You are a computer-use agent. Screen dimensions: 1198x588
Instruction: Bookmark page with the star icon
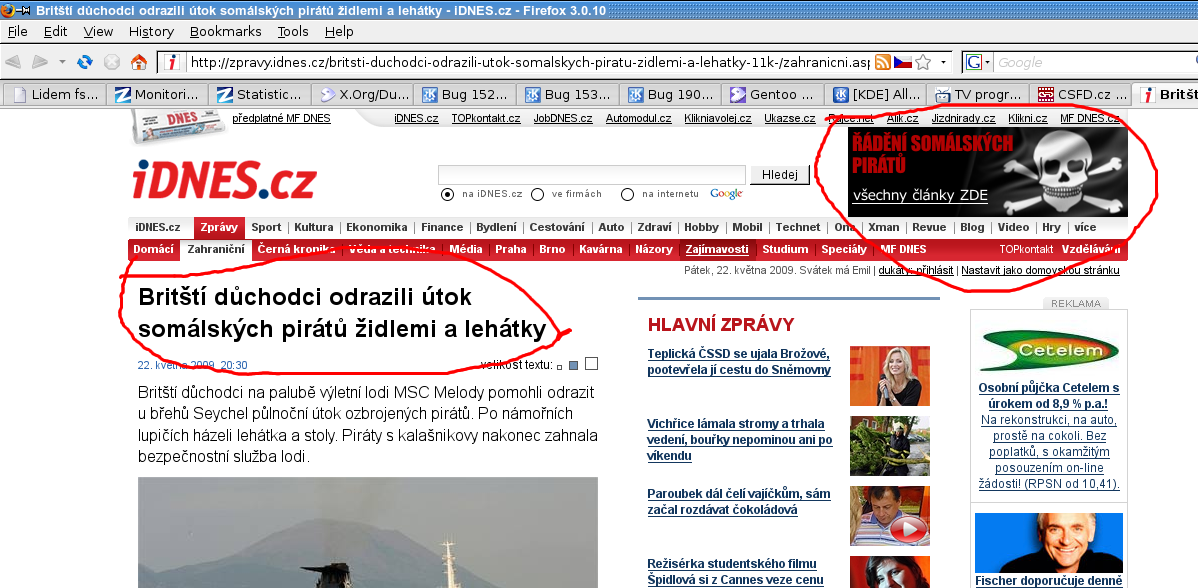[923, 62]
